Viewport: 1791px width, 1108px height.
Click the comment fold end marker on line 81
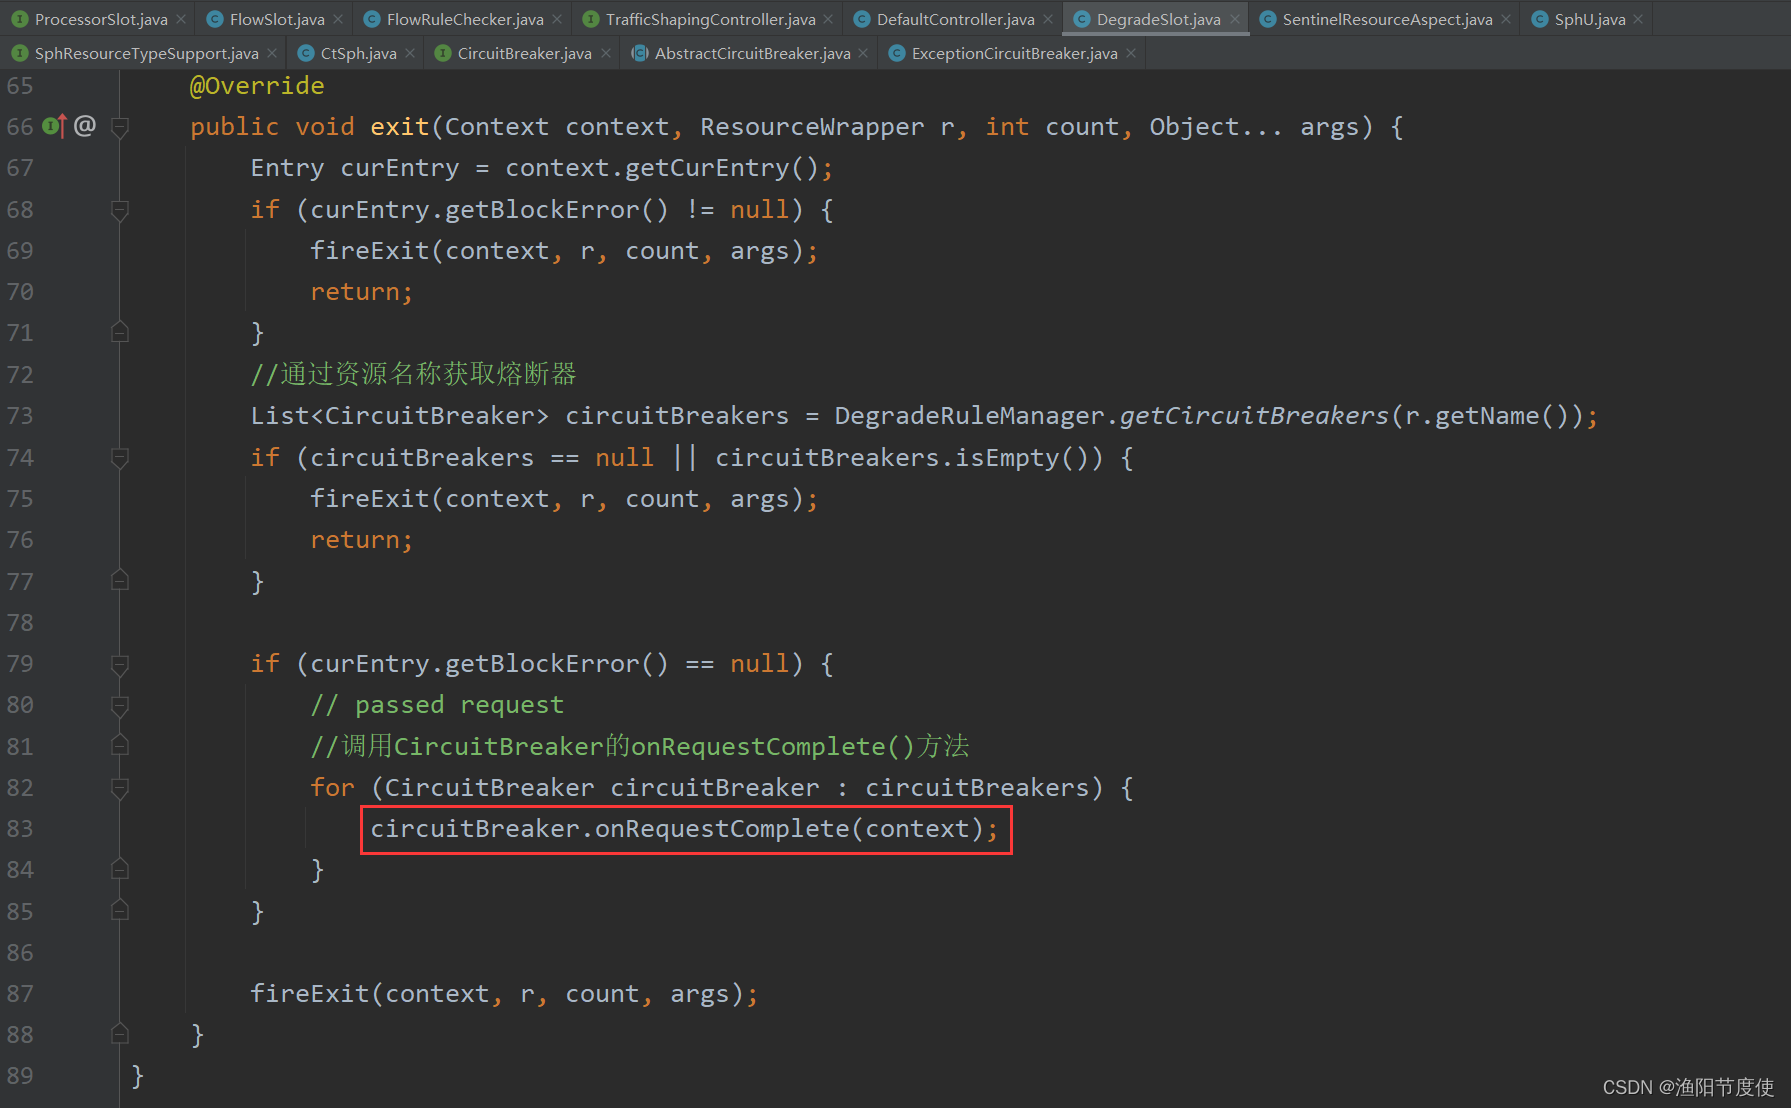pyautogui.click(x=120, y=746)
